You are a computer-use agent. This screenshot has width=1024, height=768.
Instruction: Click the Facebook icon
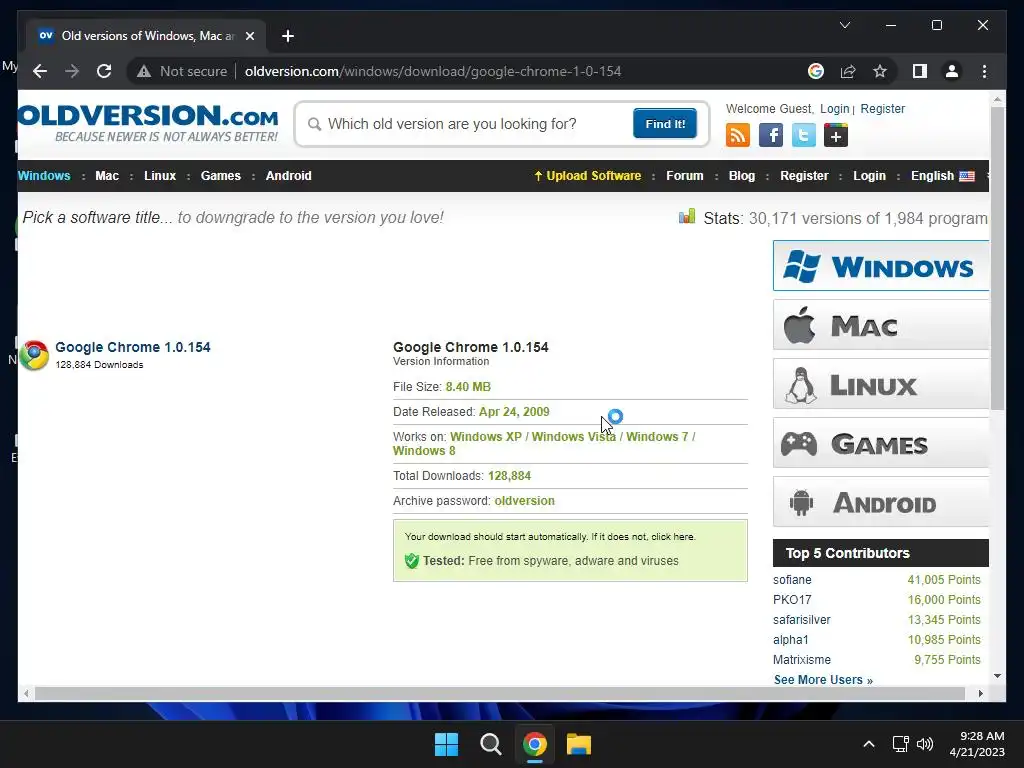coord(771,135)
